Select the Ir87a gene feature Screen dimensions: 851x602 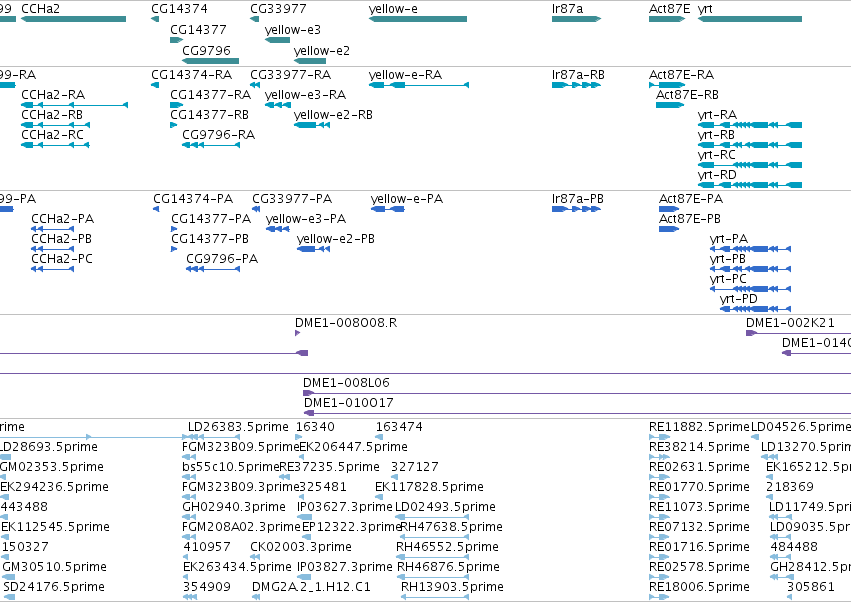click(x=576, y=19)
